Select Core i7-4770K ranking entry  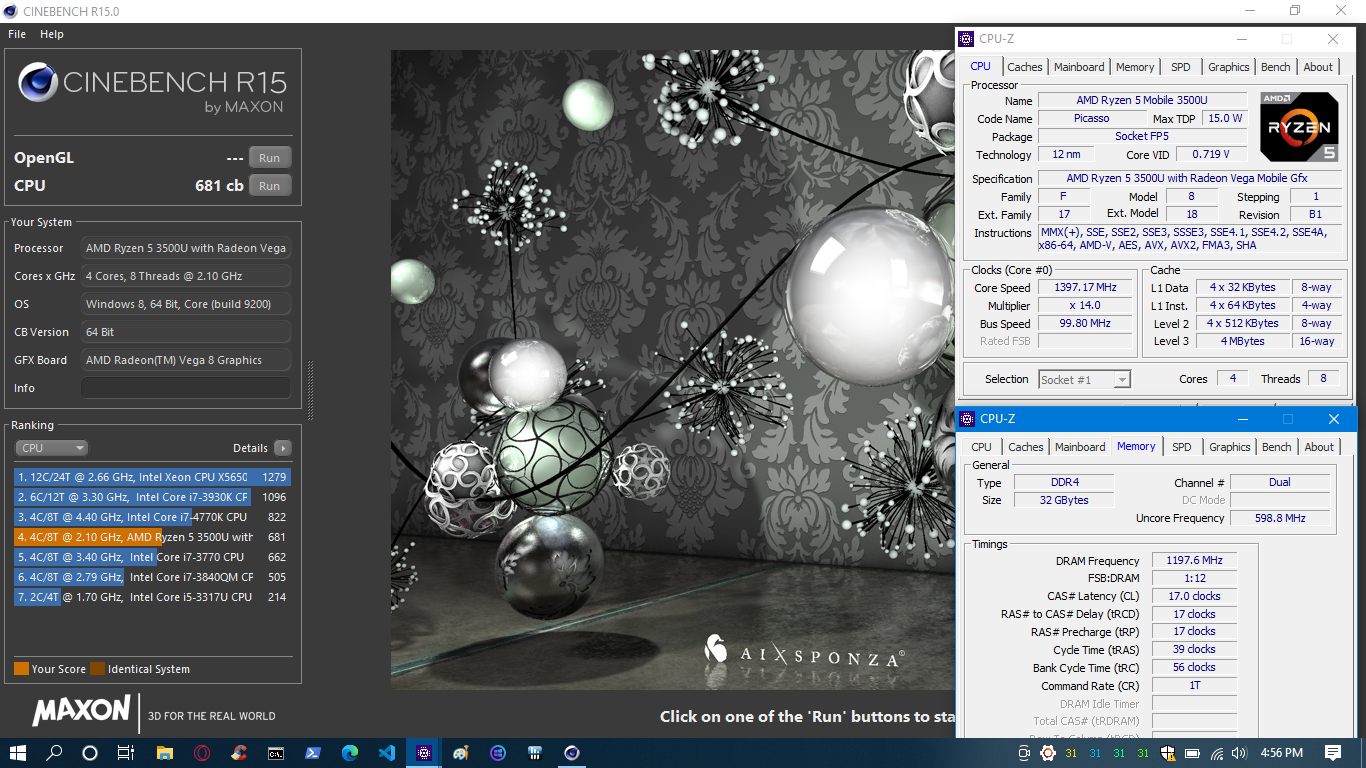point(152,517)
